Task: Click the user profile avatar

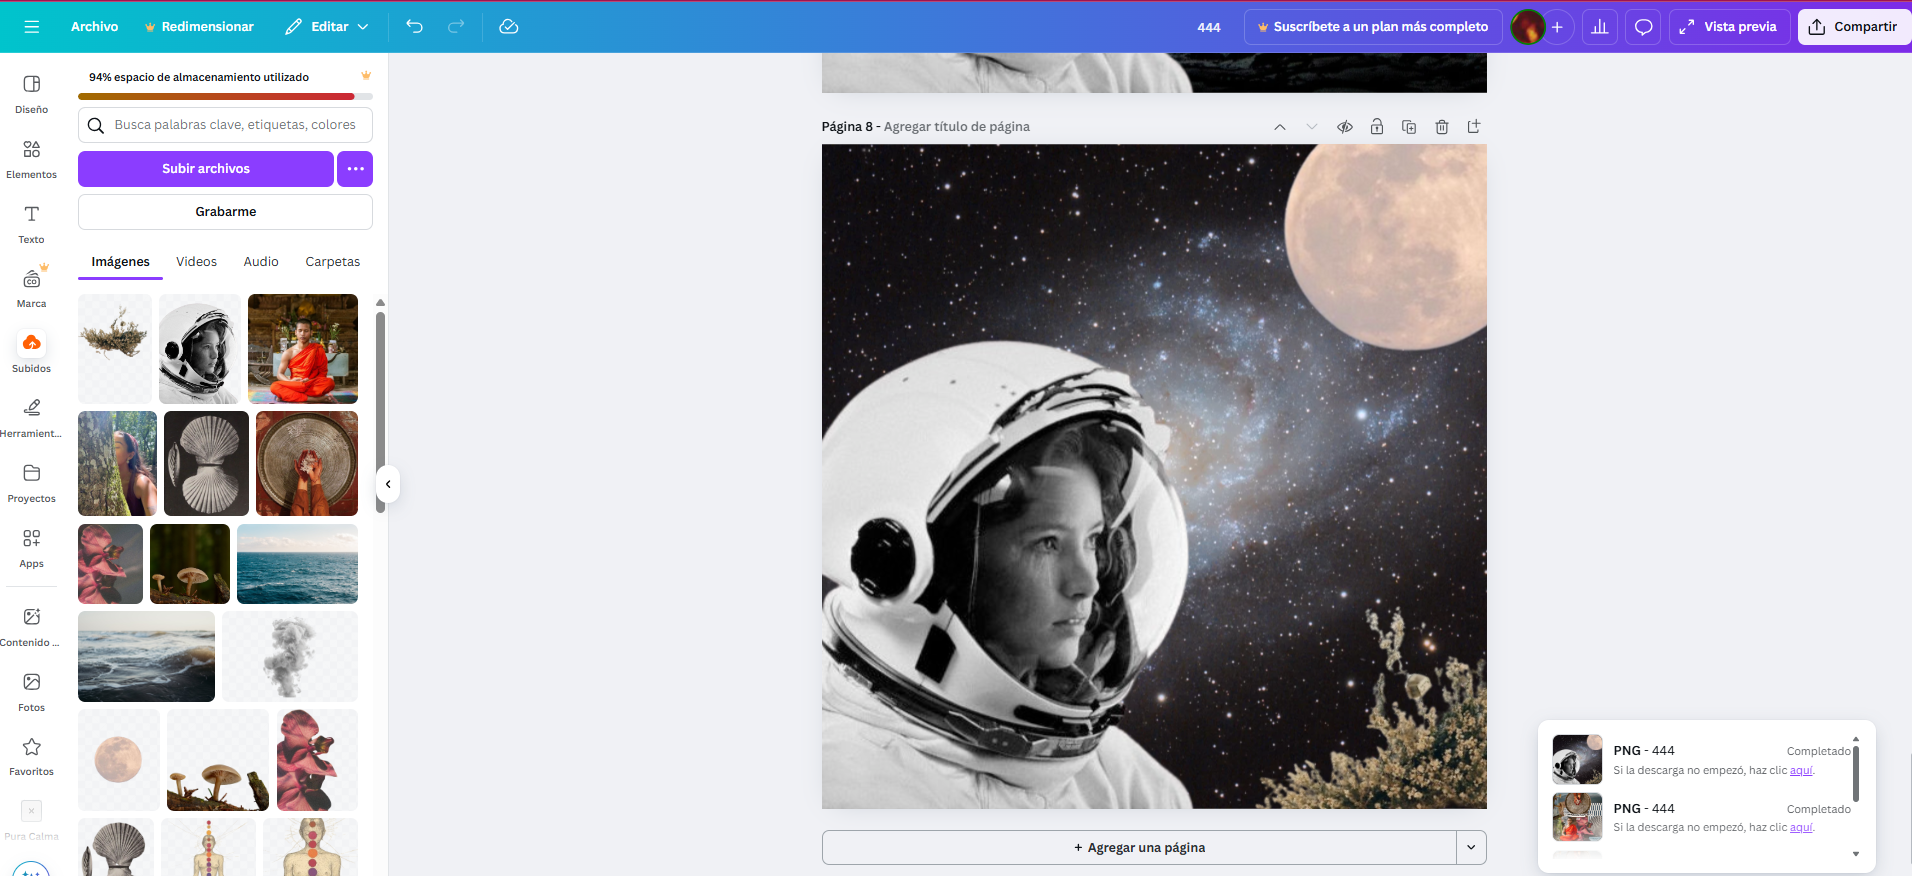Action: [x=1527, y=27]
